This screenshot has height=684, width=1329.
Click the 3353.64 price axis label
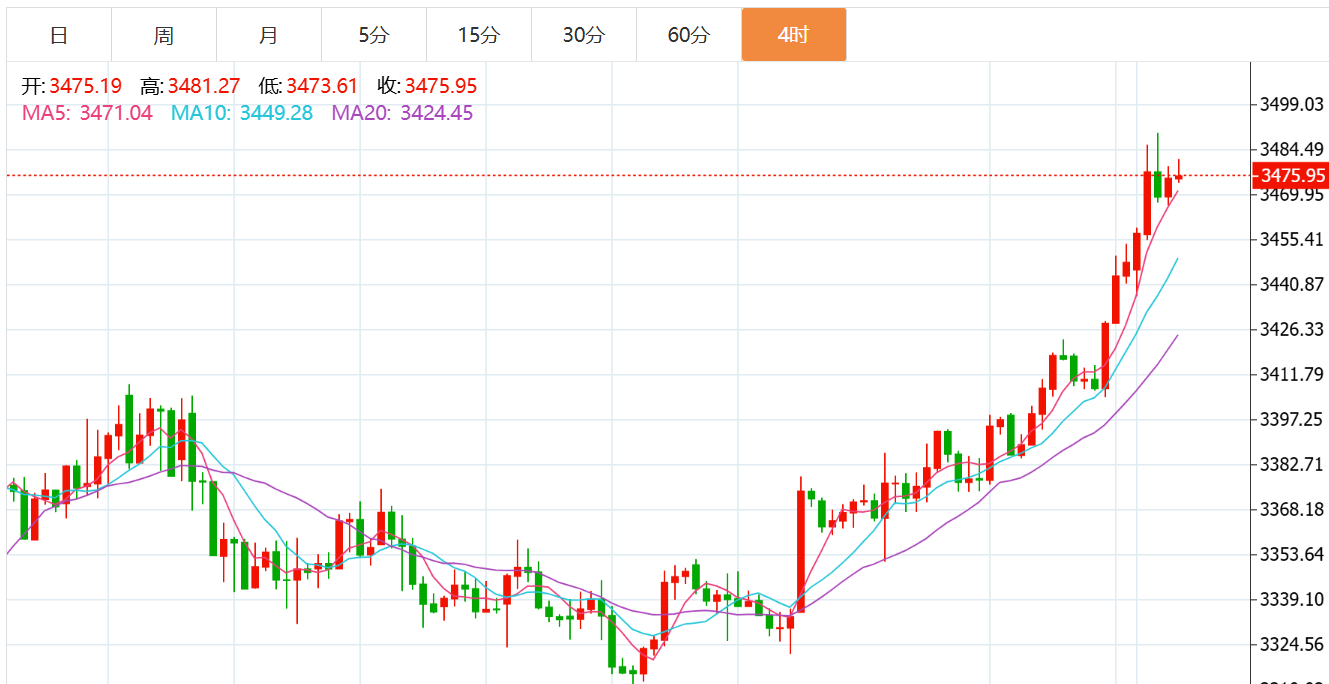(1292, 554)
